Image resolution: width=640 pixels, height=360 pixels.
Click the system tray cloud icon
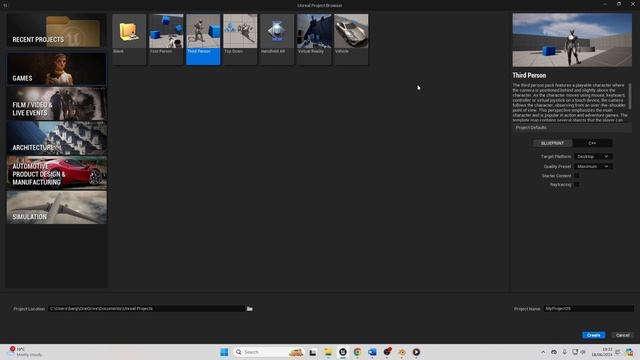[554, 352]
